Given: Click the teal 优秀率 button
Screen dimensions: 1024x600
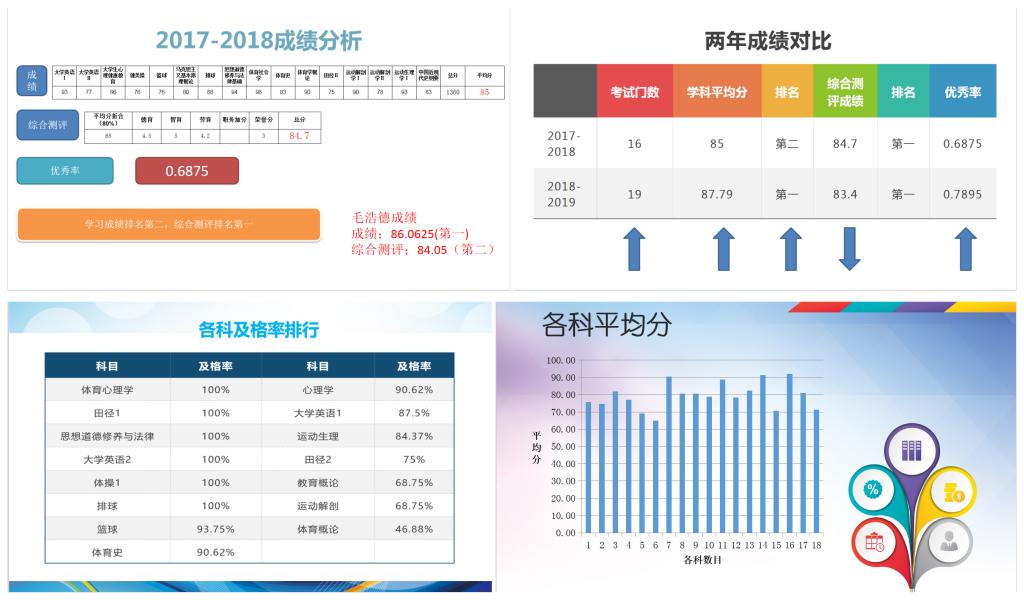Looking at the screenshot, I should coord(65,171).
